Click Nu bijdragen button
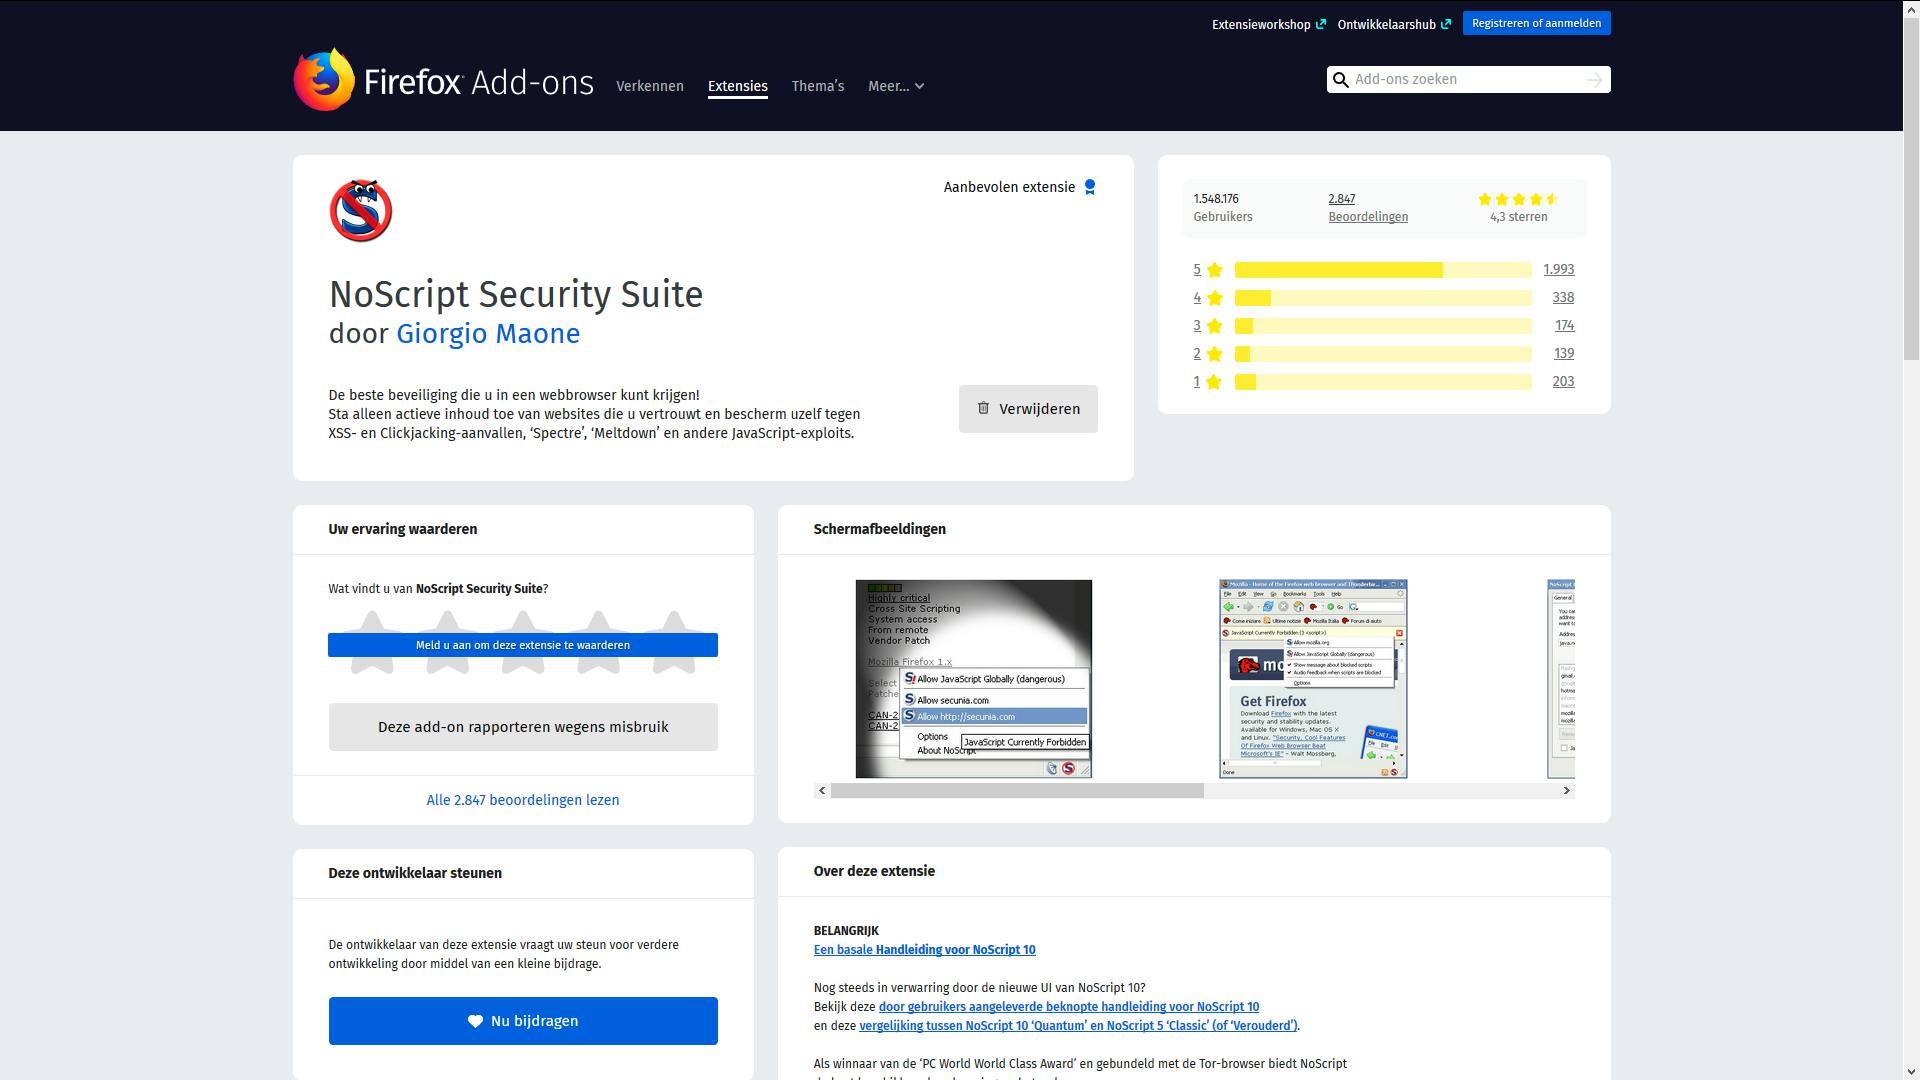Image resolution: width=1920 pixels, height=1080 pixels. click(x=523, y=1021)
